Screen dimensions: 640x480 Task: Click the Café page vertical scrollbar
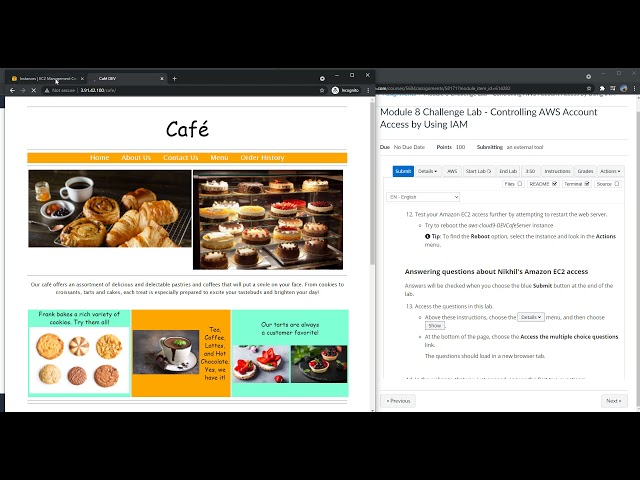pos(372,182)
